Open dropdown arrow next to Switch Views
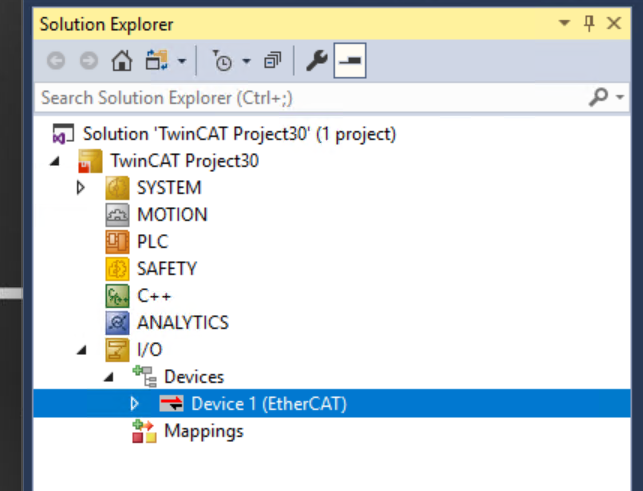The height and width of the screenshot is (491, 643). 182,61
